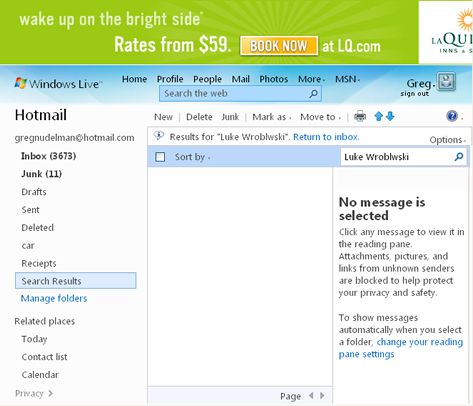
Task: Open the Inbox (3673) folder
Action: click(x=49, y=156)
